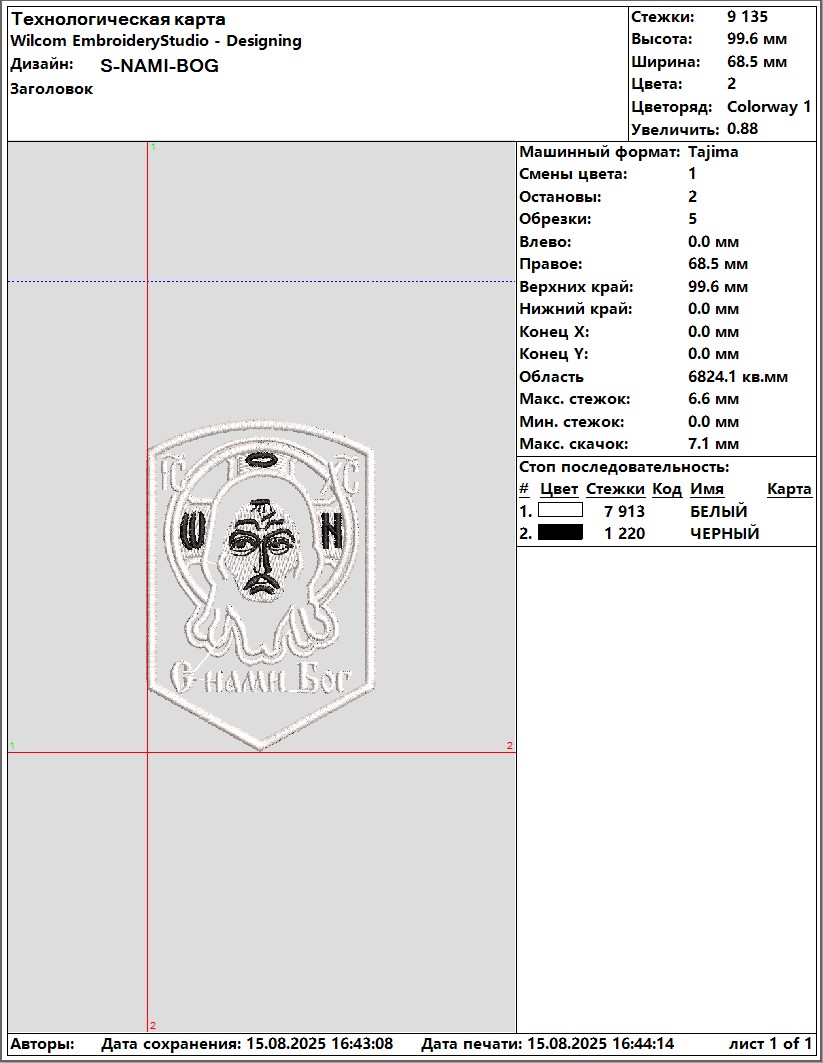Image resolution: width=823 pixels, height=1063 pixels.
Task: Click the Машинный формат label
Action: (x=599, y=151)
